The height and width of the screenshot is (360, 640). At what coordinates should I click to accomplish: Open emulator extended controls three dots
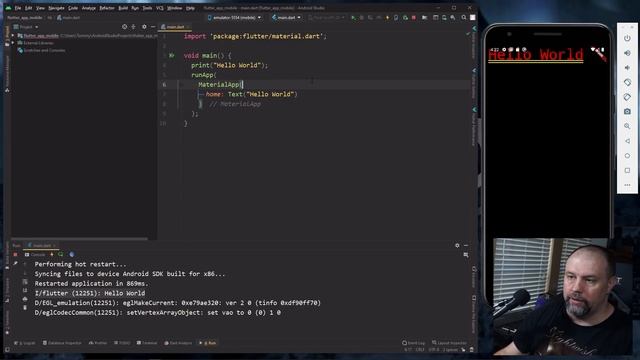click(x=627, y=185)
